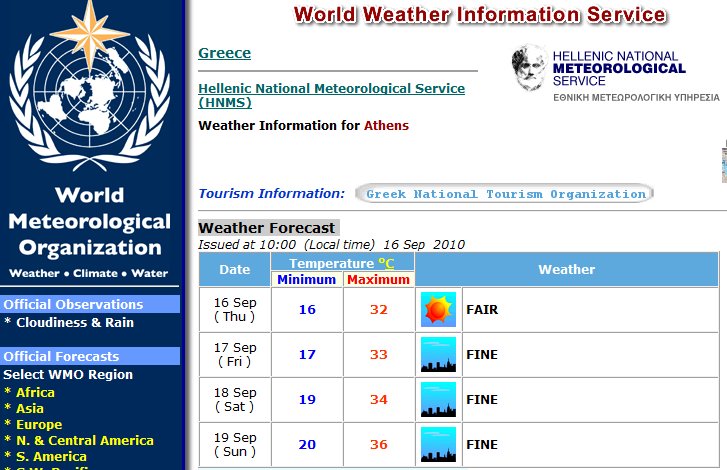Click the skyline weather icon for 17 Sep
The height and width of the screenshot is (470, 727).
[x=438, y=355]
